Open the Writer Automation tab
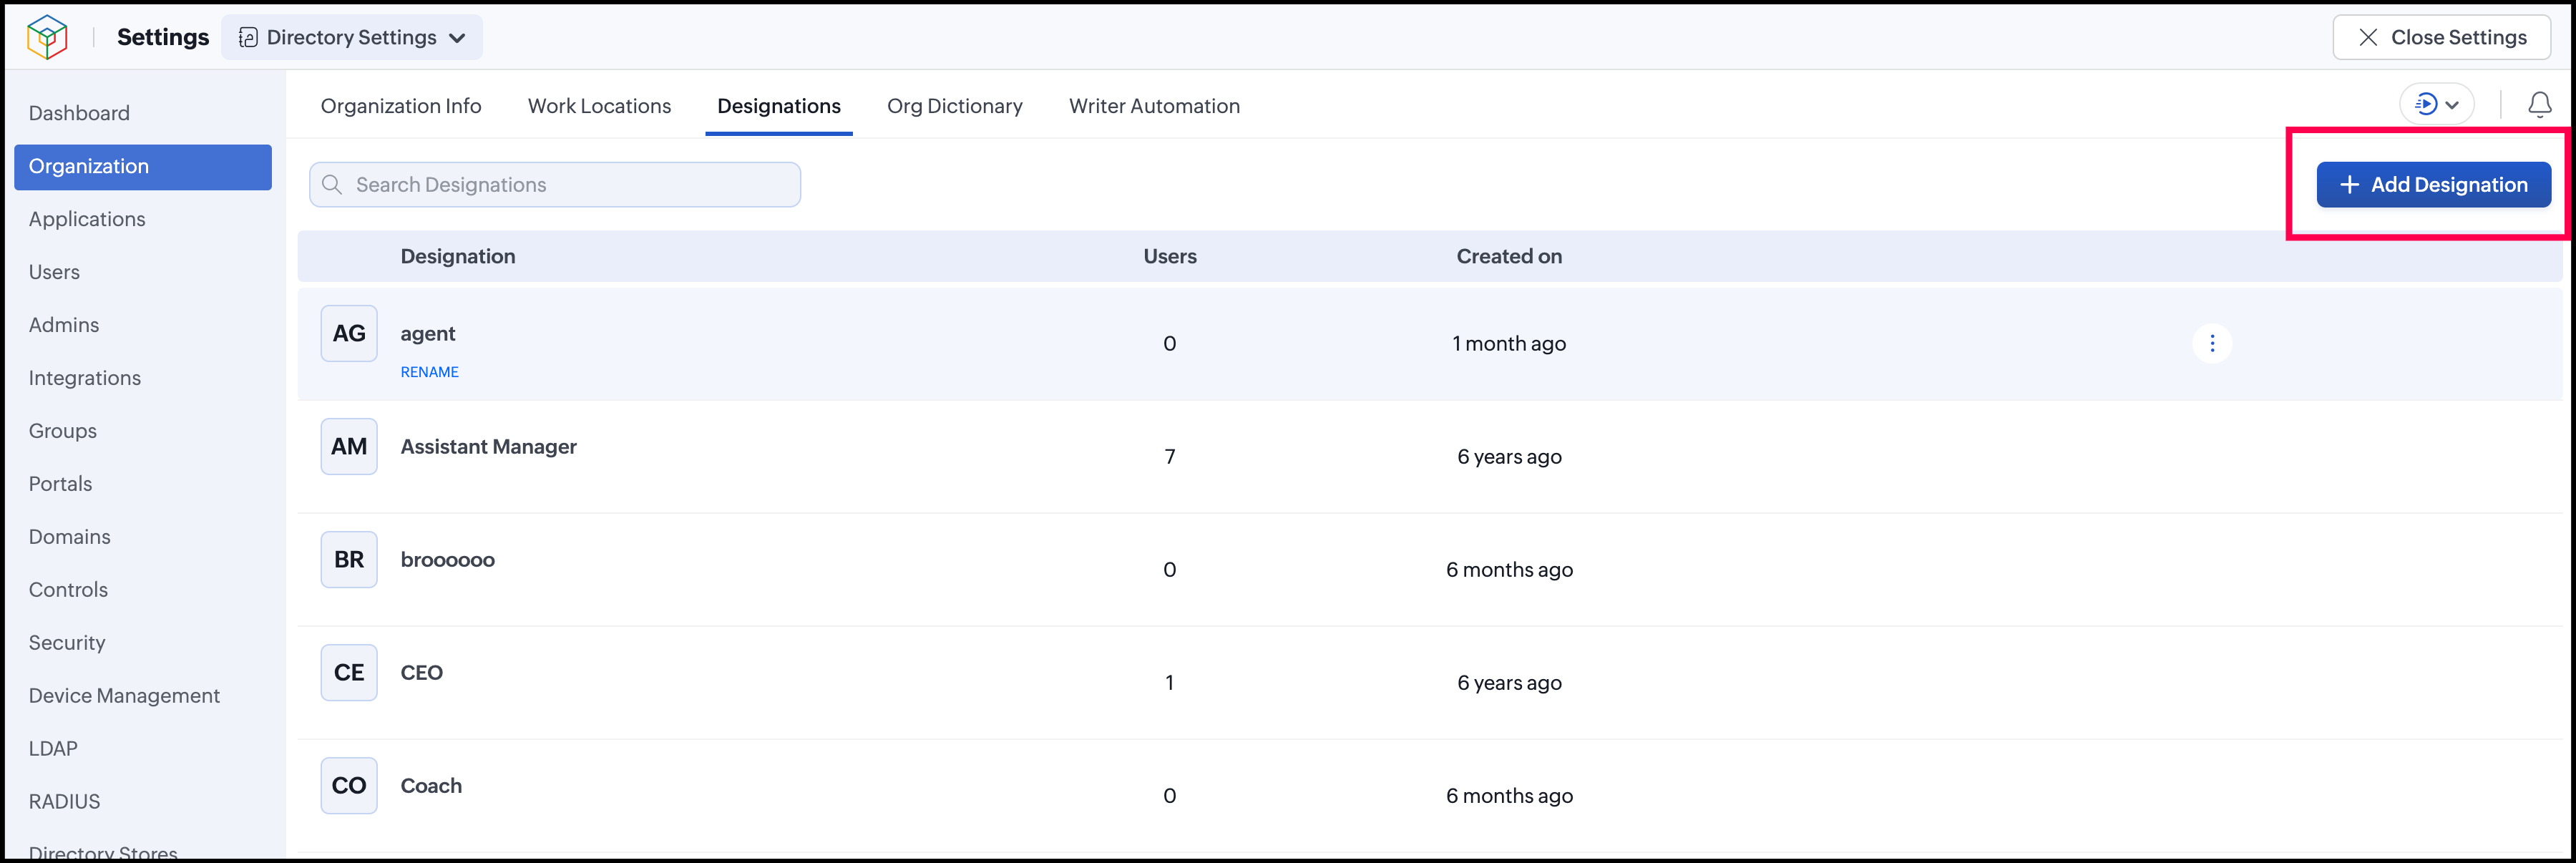The image size is (2576, 863). click(x=1154, y=106)
